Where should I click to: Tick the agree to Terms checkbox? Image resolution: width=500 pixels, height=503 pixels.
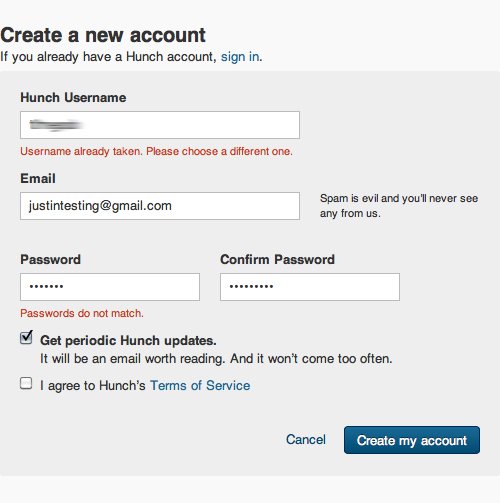tap(26, 383)
